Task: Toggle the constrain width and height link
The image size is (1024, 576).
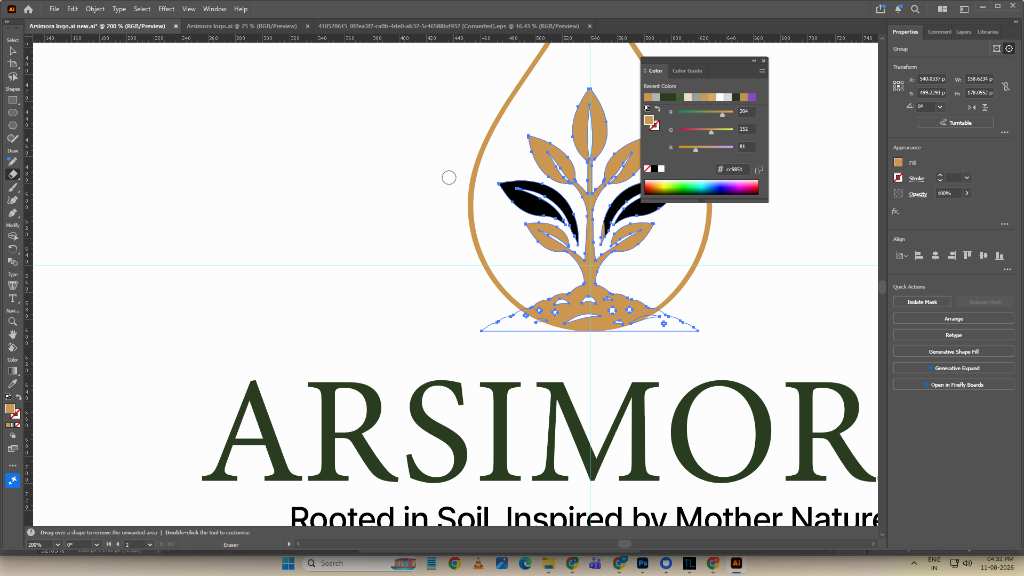Action: click(1006, 86)
